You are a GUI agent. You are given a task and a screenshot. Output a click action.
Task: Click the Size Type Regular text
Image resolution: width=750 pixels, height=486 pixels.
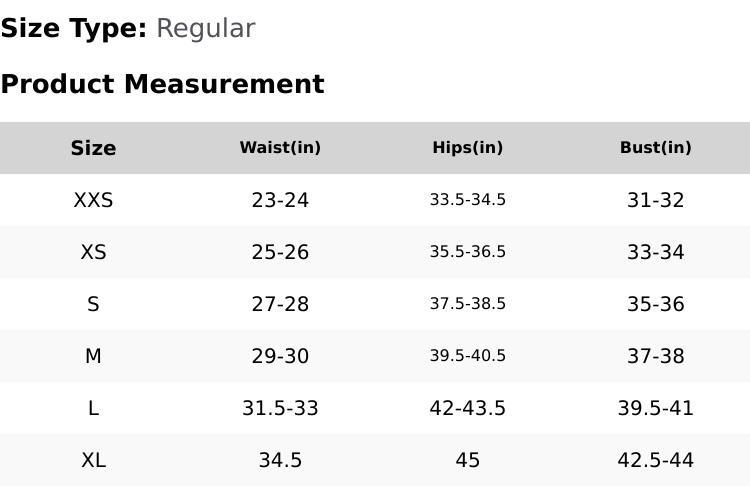click(205, 29)
